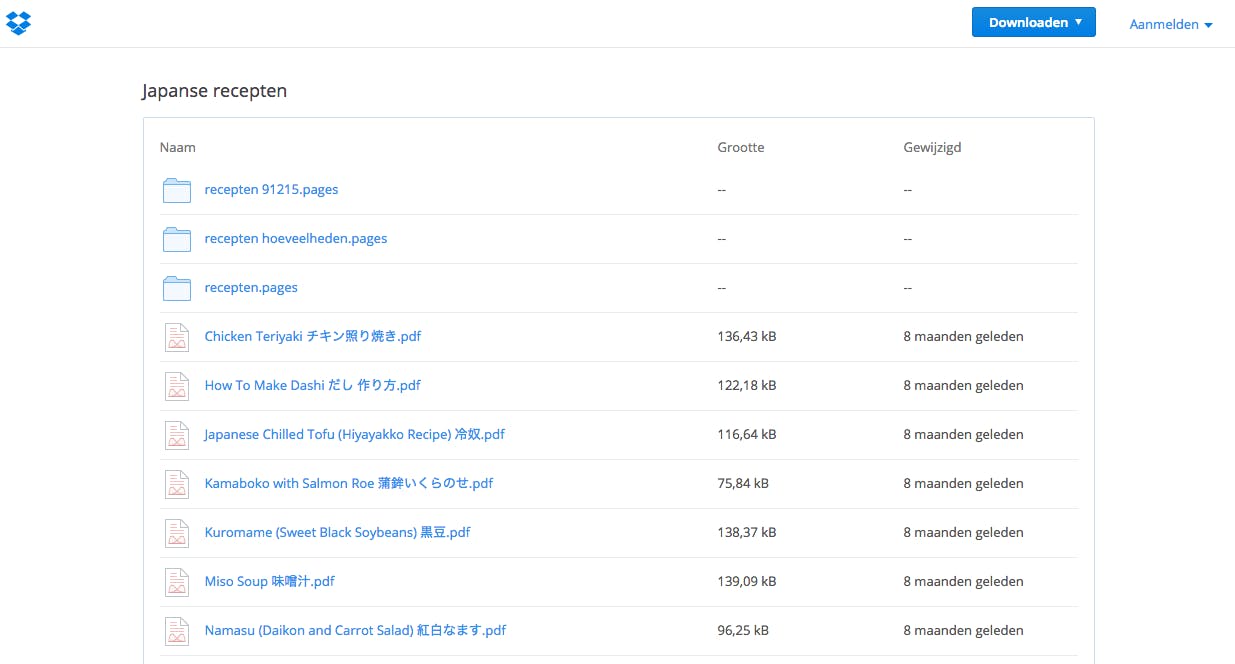Click folder icon beside recepten hoeveelheden.pages
The height and width of the screenshot is (664, 1235).
pyautogui.click(x=177, y=239)
